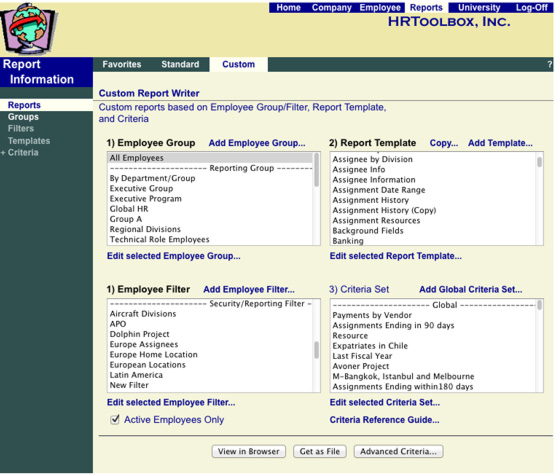Select the Custom tab
Viewport: 556px width, 475px height.
(238, 65)
